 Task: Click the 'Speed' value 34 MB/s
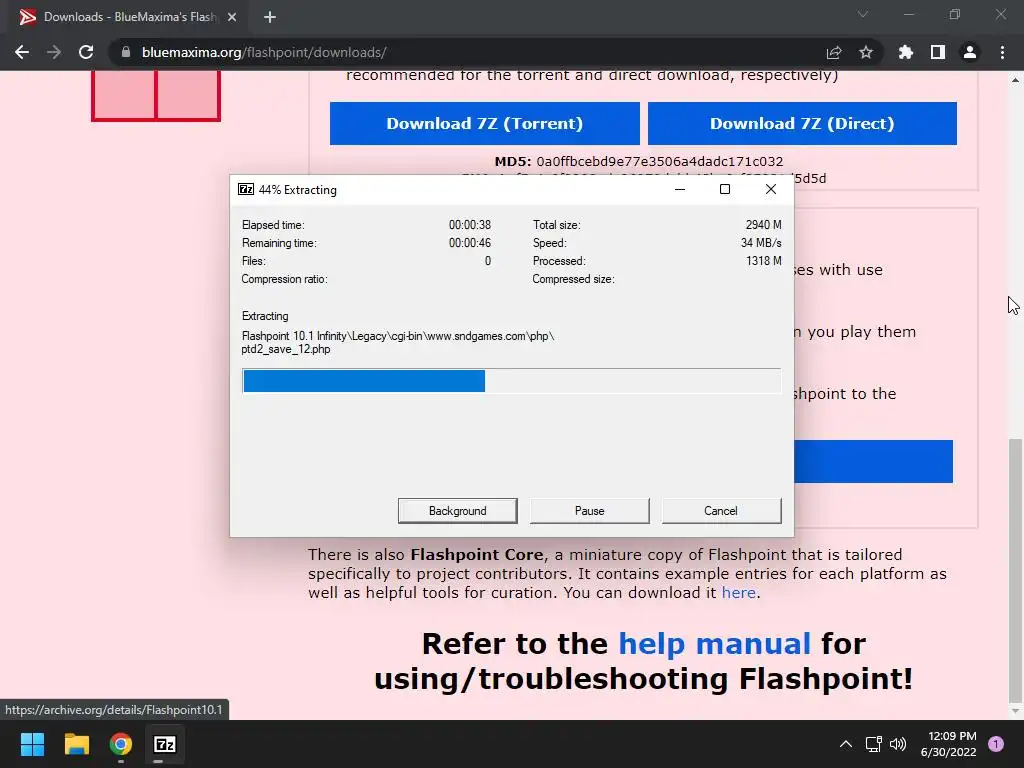pyautogui.click(x=761, y=243)
